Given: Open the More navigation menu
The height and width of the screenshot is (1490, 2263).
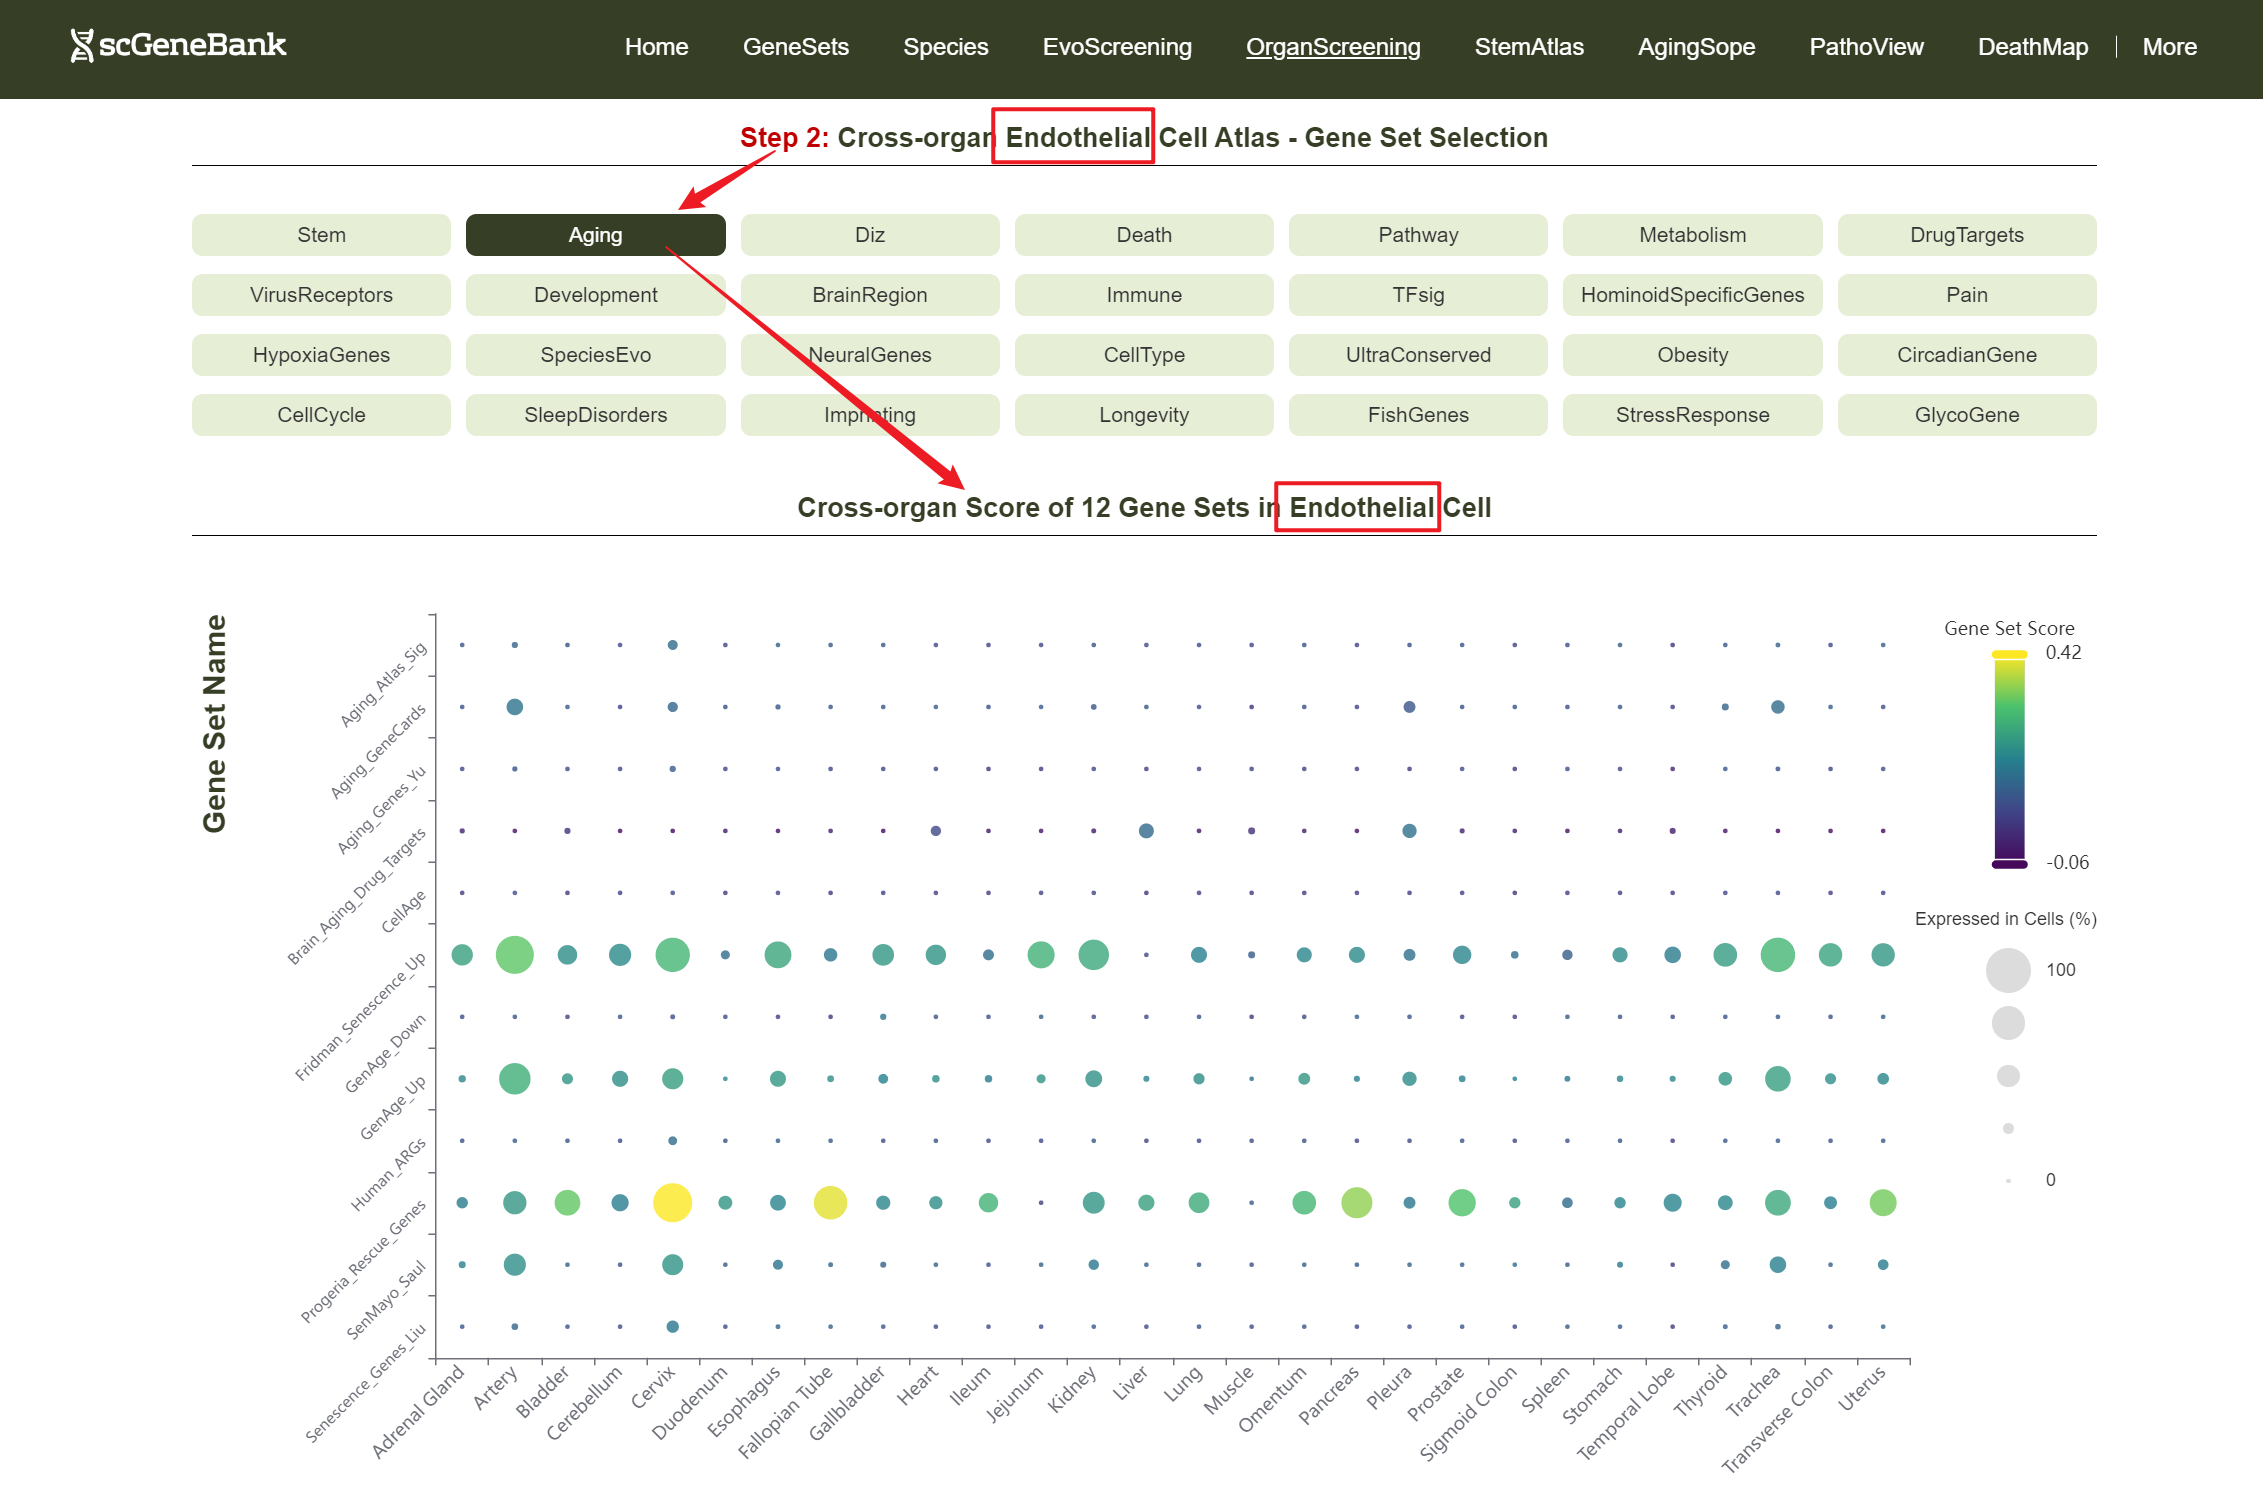Looking at the screenshot, I should [2168, 47].
